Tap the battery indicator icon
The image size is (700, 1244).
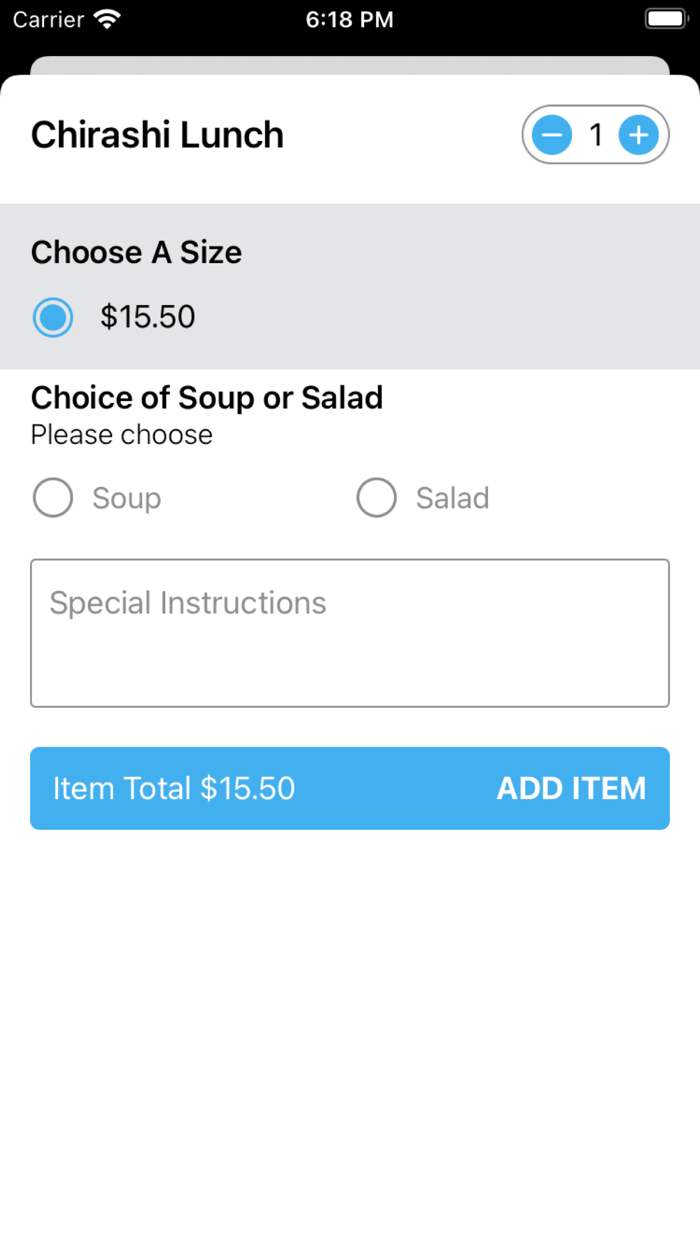tap(665, 19)
